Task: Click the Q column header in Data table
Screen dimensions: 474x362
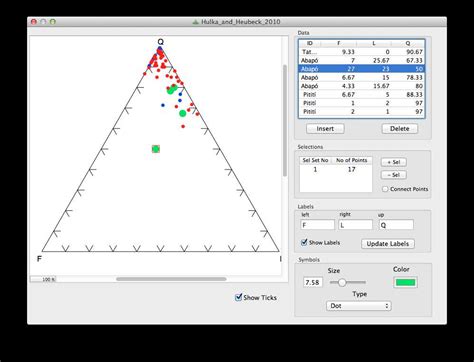Action: point(408,43)
